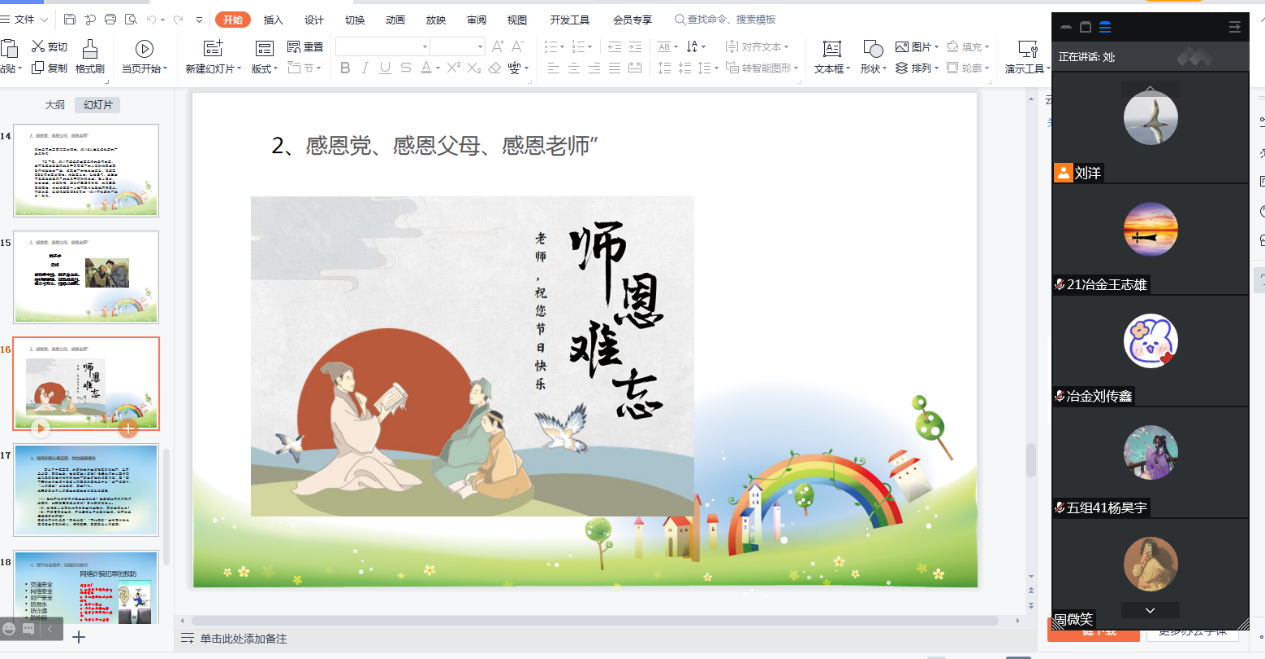The height and width of the screenshot is (659, 1265).
Task: Decrease font size with A- icon
Action: pyautogui.click(x=518, y=47)
